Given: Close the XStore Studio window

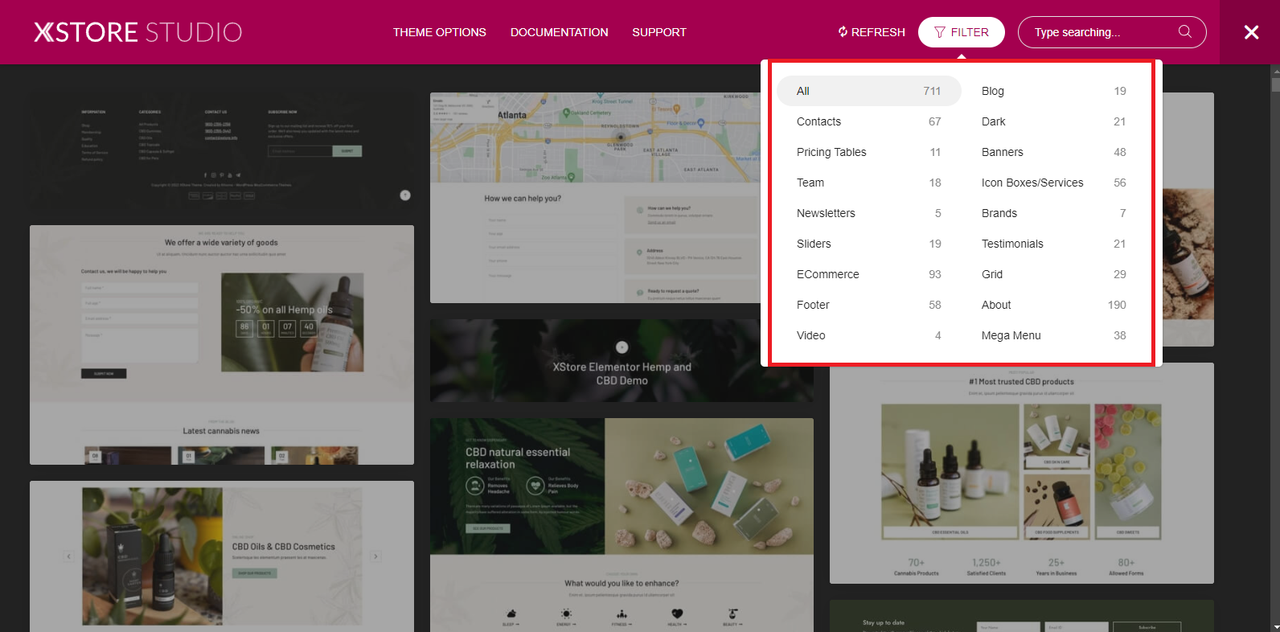Looking at the screenshot, I should [x=1251, y=32].
